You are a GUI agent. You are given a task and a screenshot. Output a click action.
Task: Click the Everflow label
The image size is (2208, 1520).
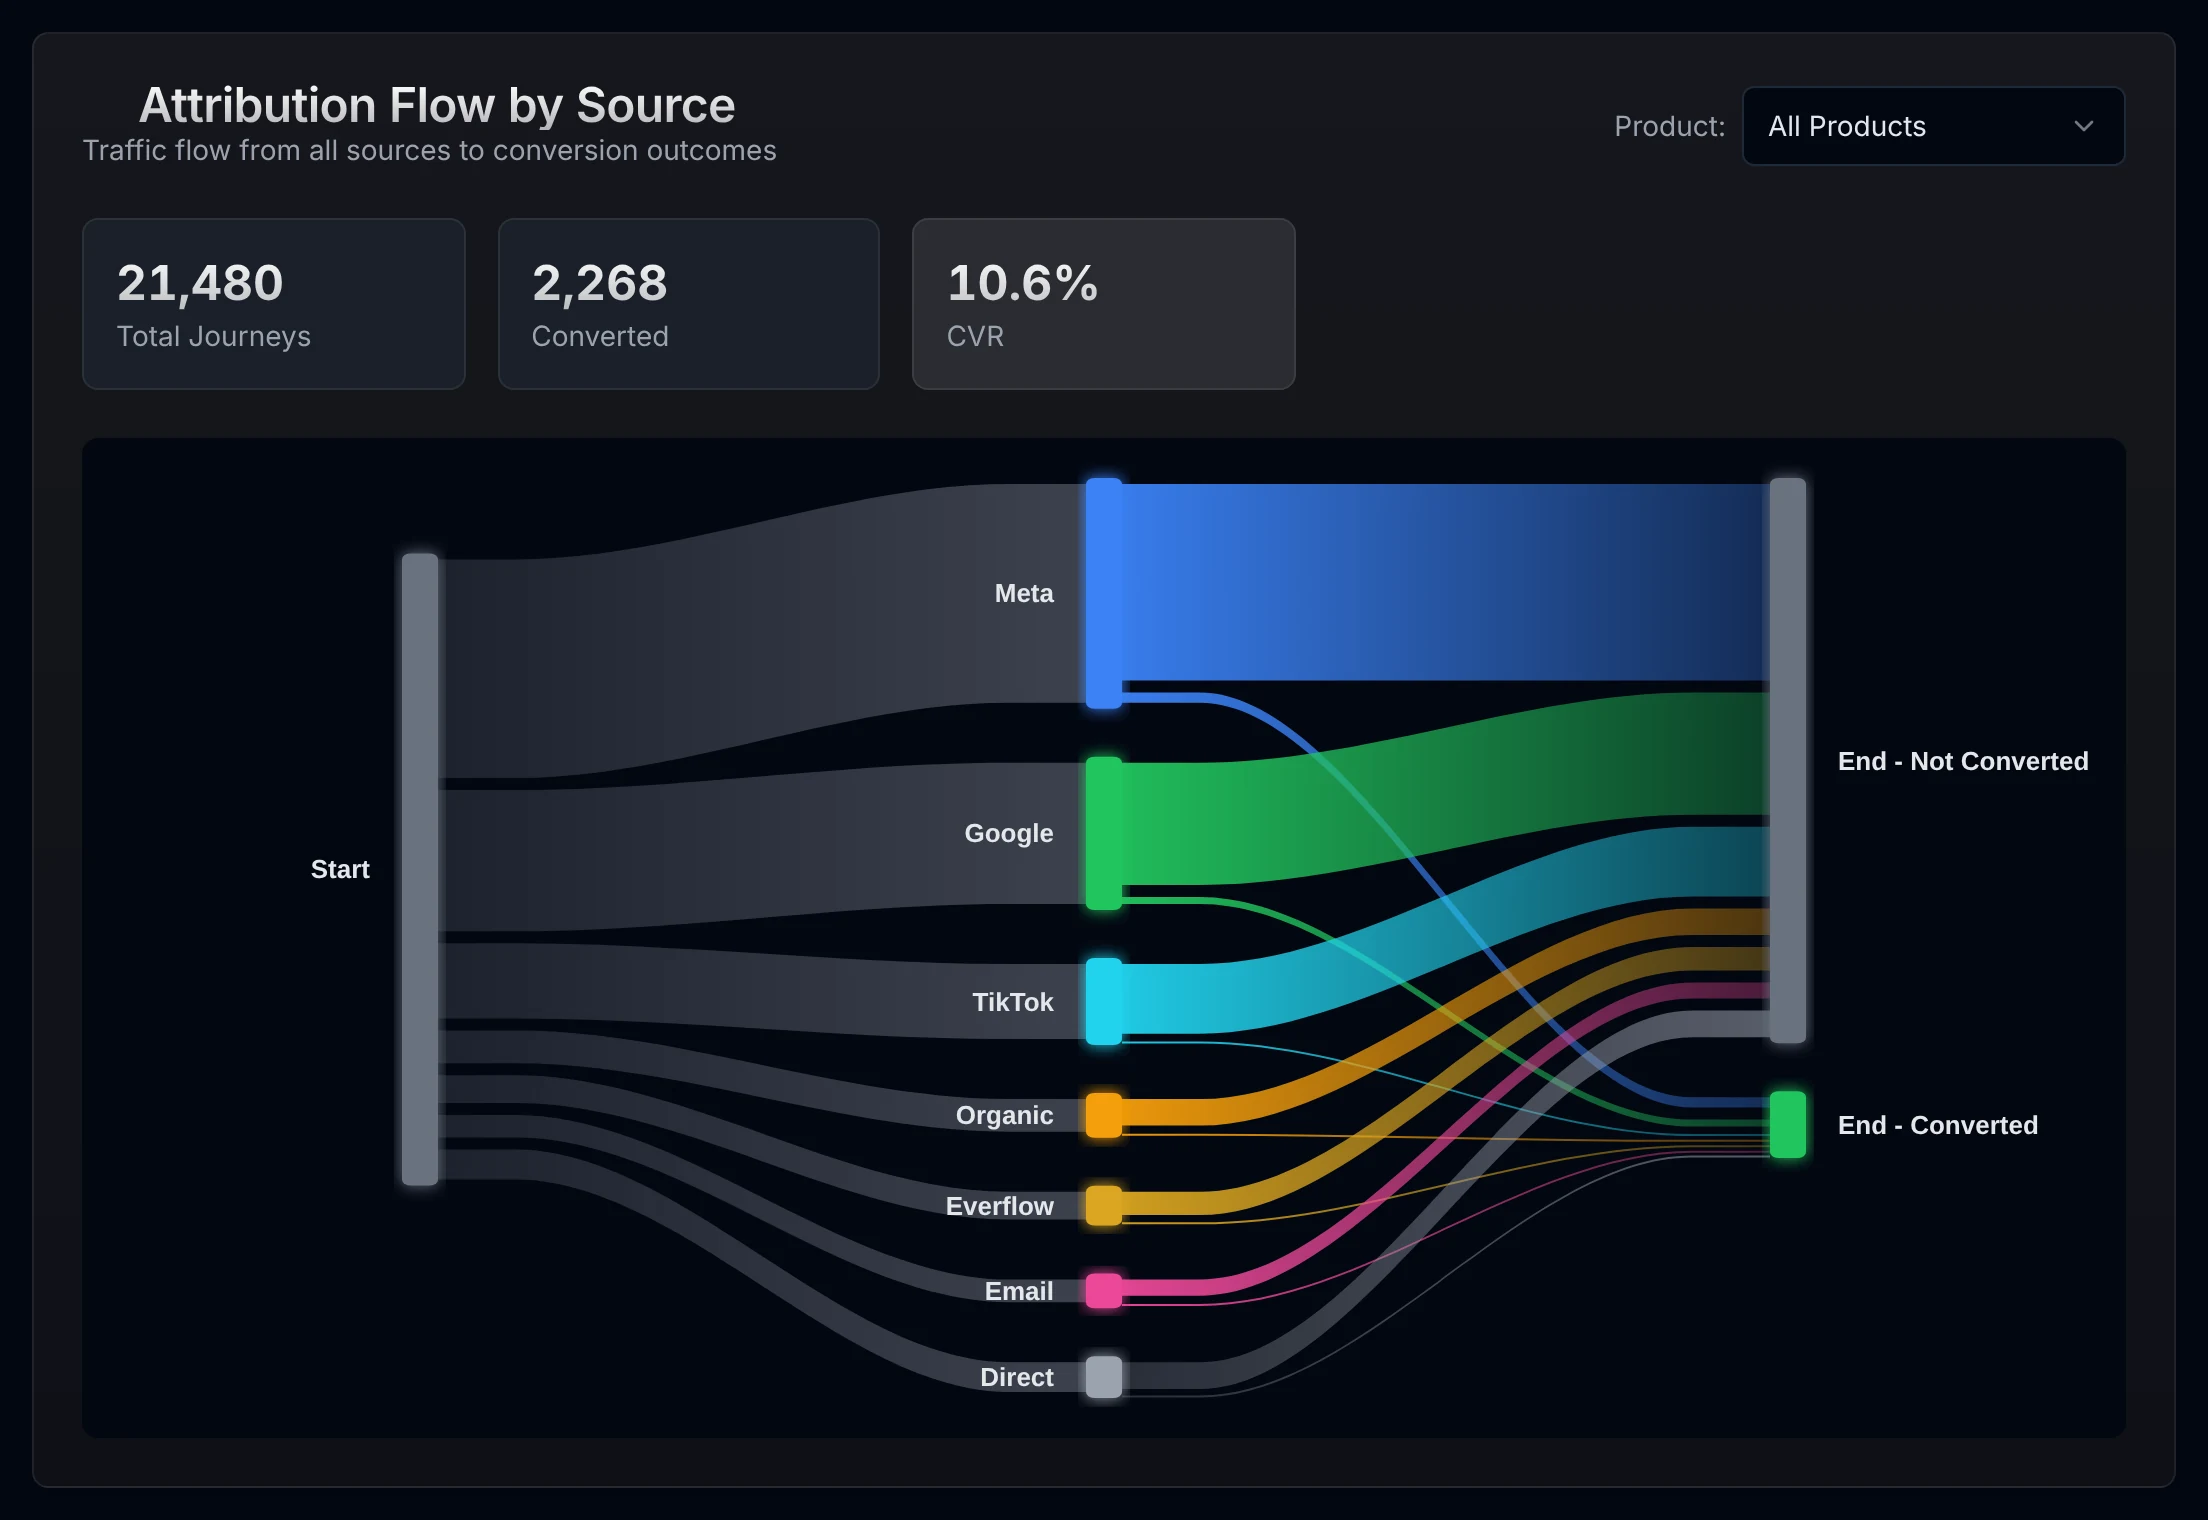coord(1000,1206)
